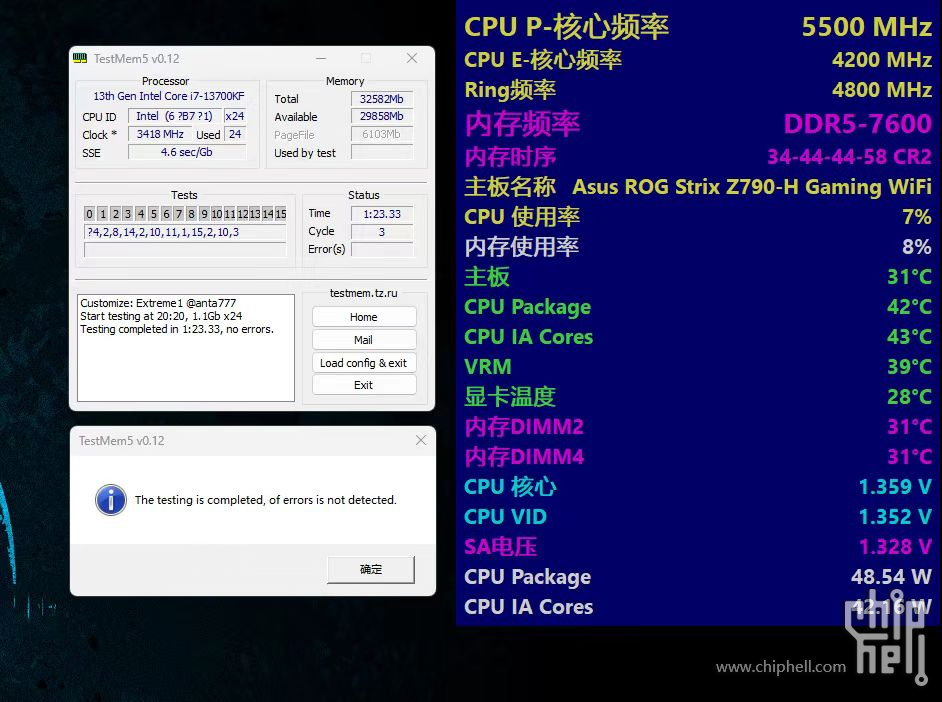This screenshot has width=942, height=702.
Task: Click Load config & exit button
Action: tap(363, 363)
